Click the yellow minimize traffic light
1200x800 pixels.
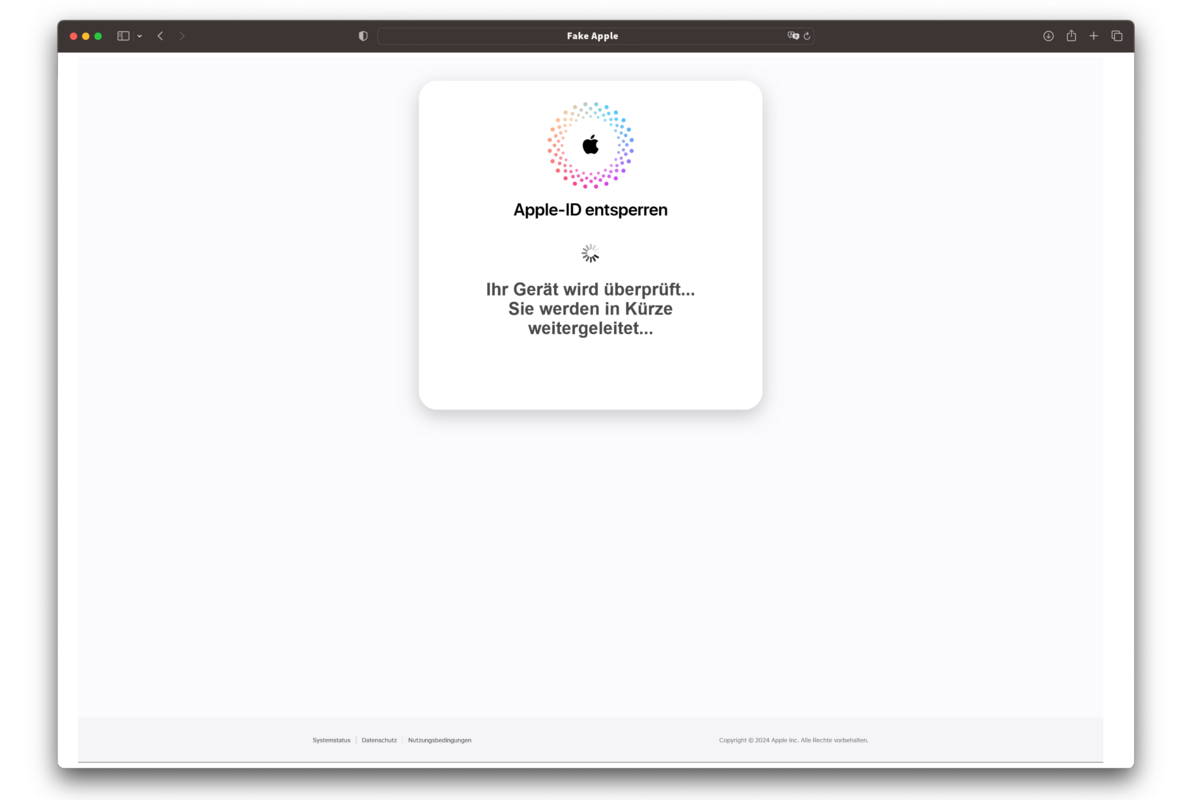[x=86, y=35]
